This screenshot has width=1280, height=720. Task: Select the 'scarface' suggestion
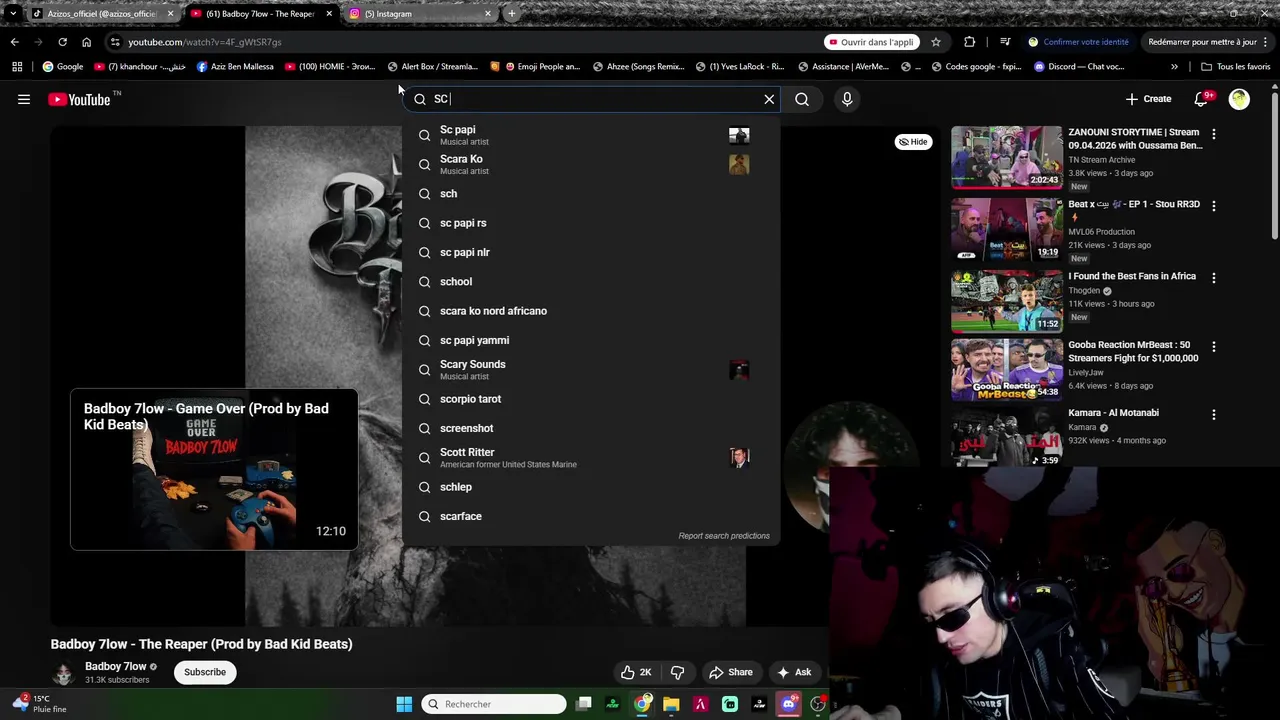590,516
